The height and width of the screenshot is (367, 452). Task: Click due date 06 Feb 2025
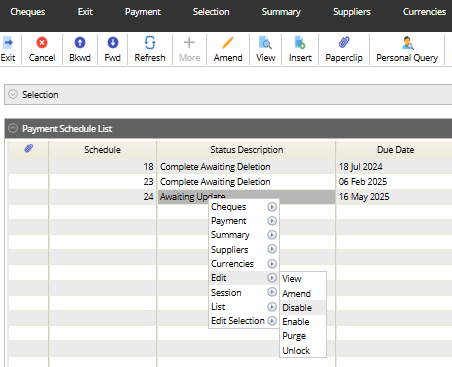(x=363, y=182)
